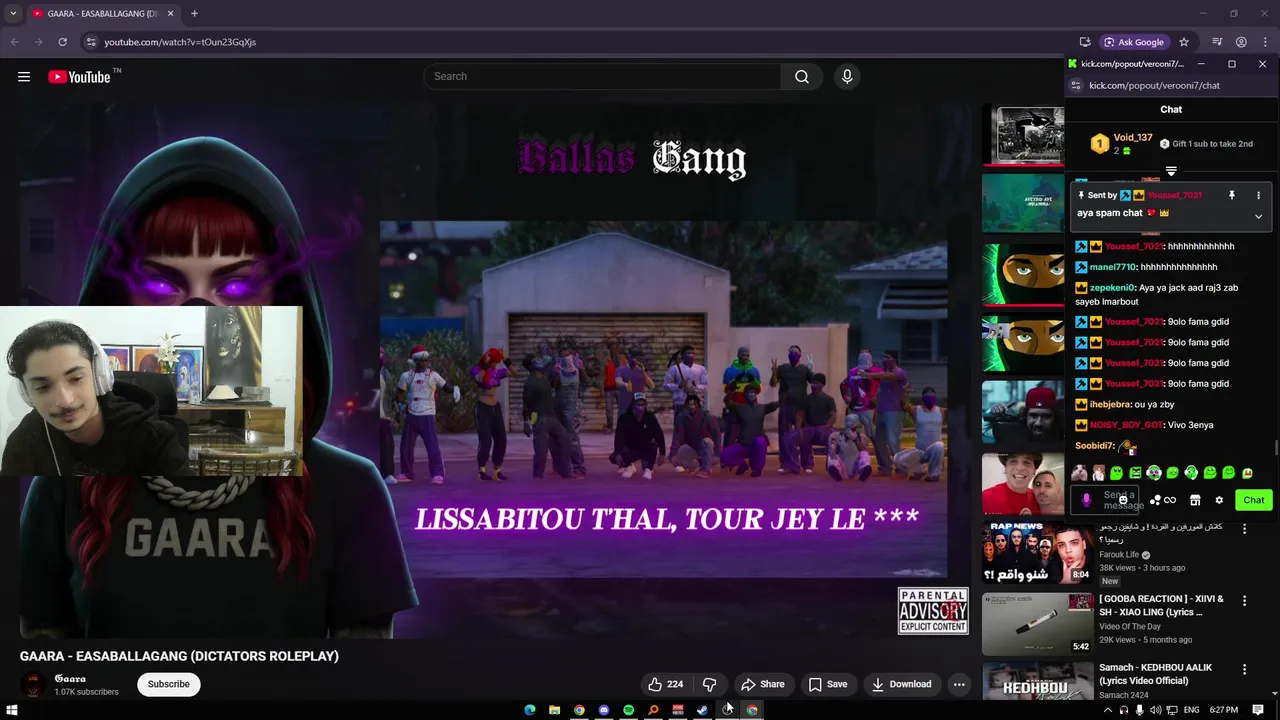Image resolution: width=1280 pixels, height=720 pixels.
Task: Click the youtube.com address bar URL
Action: point(180,42)
